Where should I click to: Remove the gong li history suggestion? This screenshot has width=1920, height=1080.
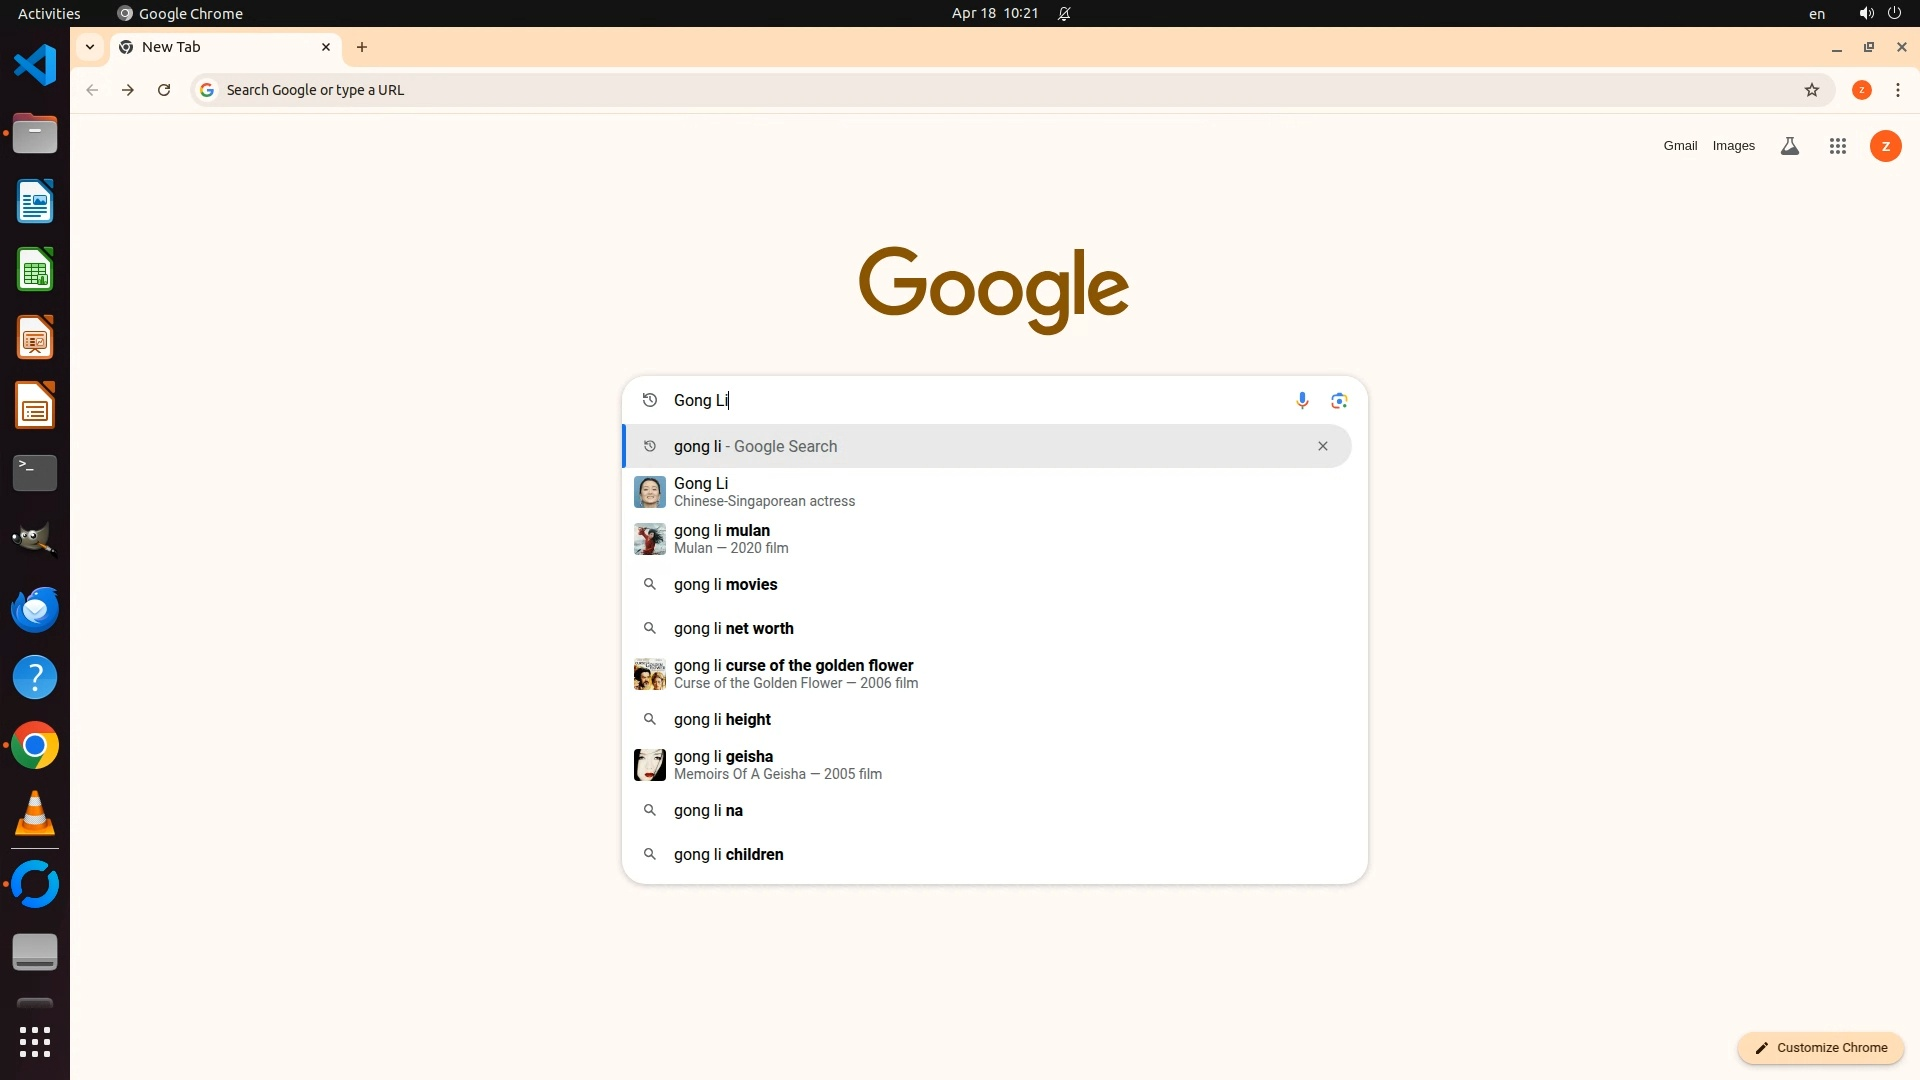[1323, 446]
